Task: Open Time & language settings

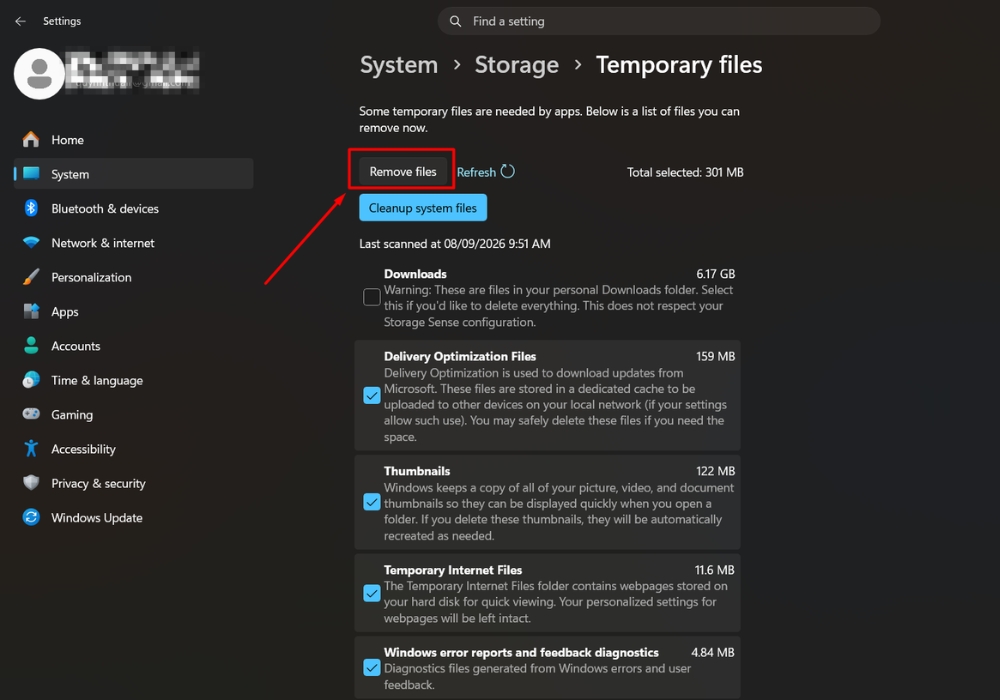Action: pyautogui.click(x=133, y=381)
